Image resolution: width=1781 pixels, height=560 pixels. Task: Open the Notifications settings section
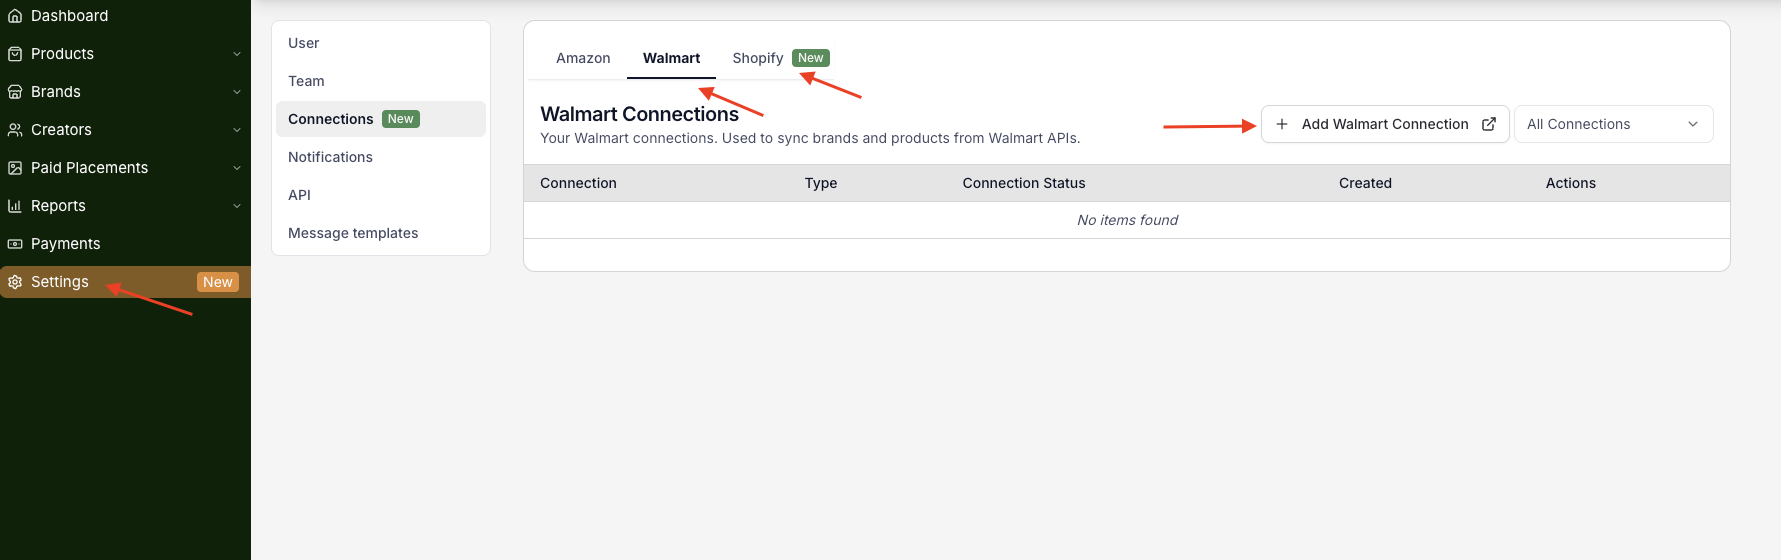[330, 157]
